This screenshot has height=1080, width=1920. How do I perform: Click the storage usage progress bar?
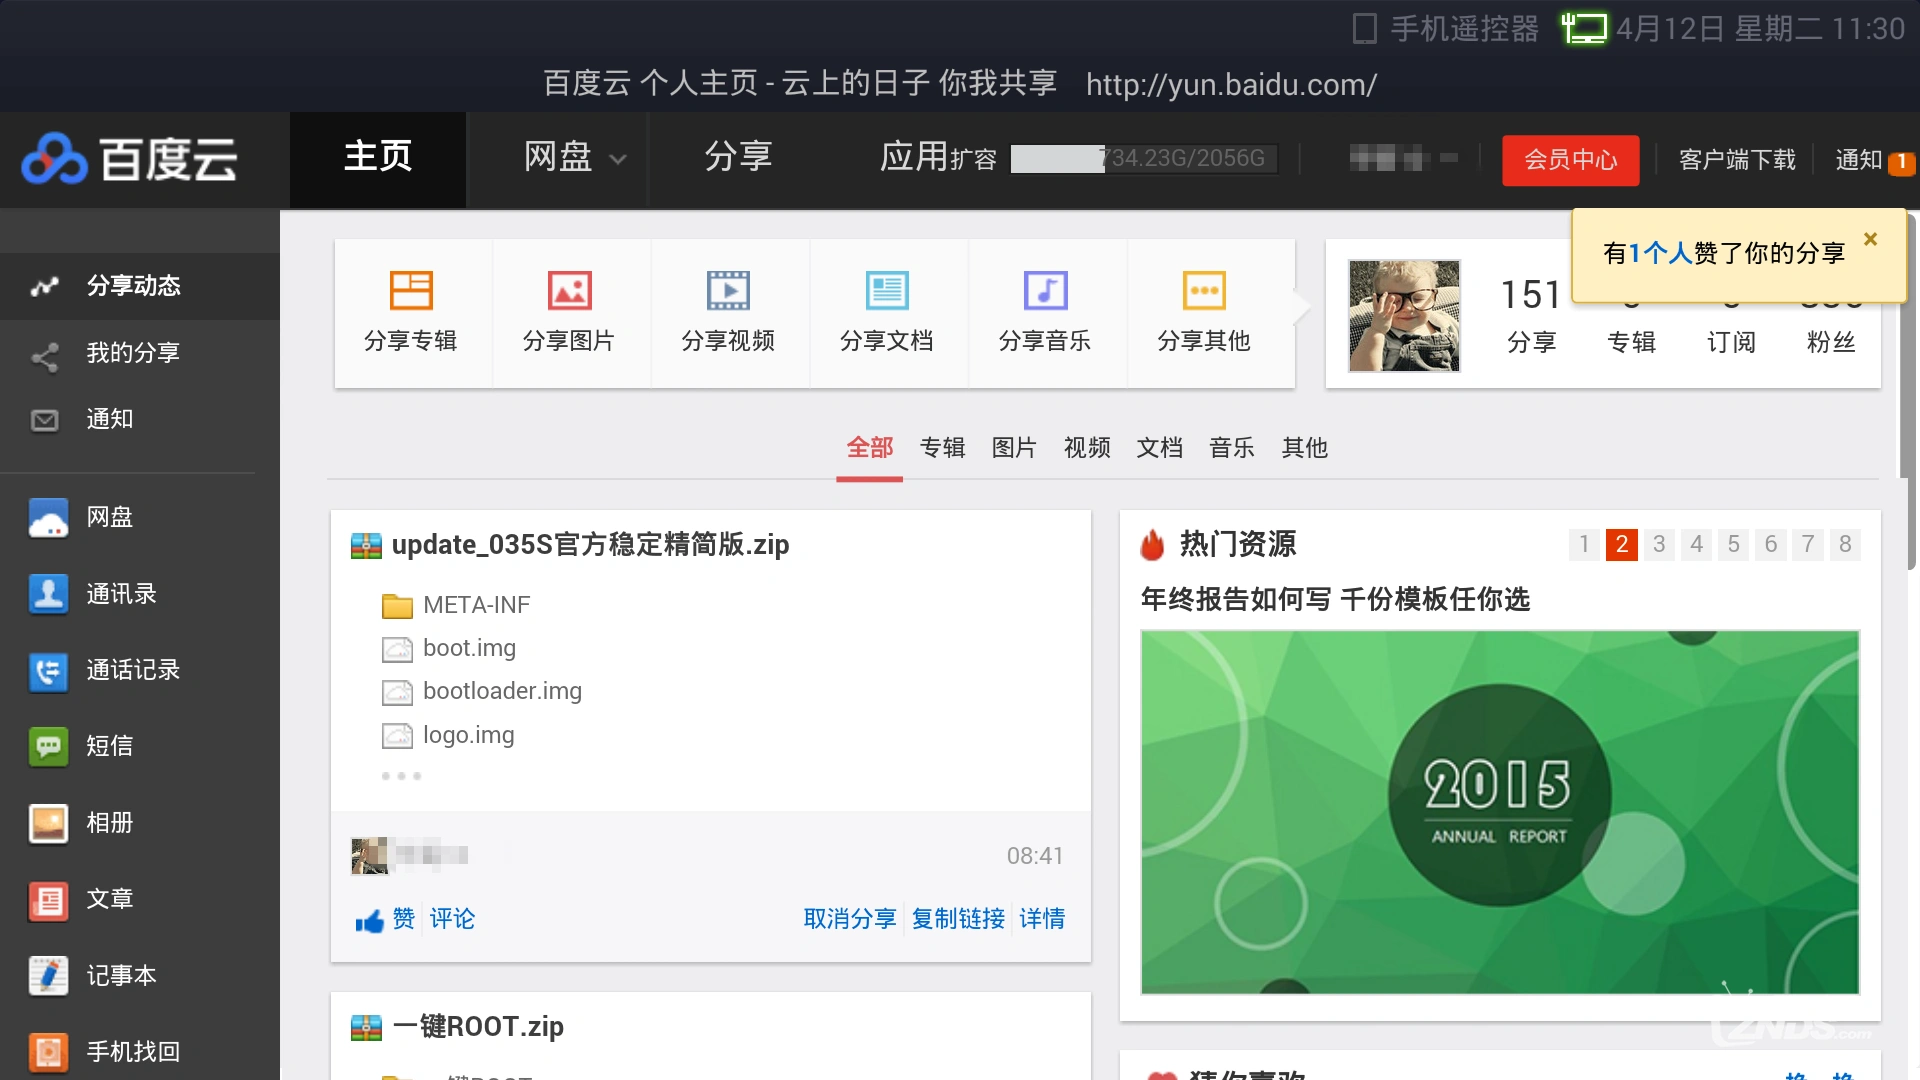(1143, 159)
